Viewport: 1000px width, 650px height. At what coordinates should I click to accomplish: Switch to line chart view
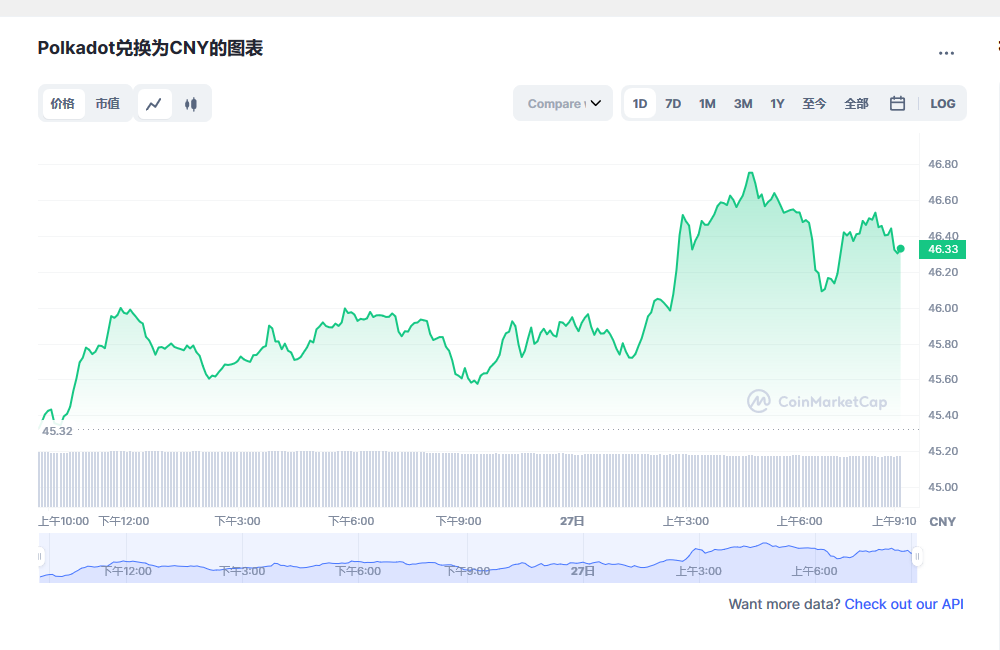154,103
